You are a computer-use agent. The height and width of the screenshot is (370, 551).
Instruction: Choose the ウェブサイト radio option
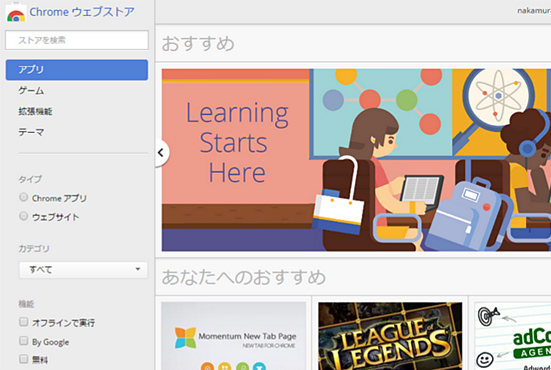coord(24,216)
